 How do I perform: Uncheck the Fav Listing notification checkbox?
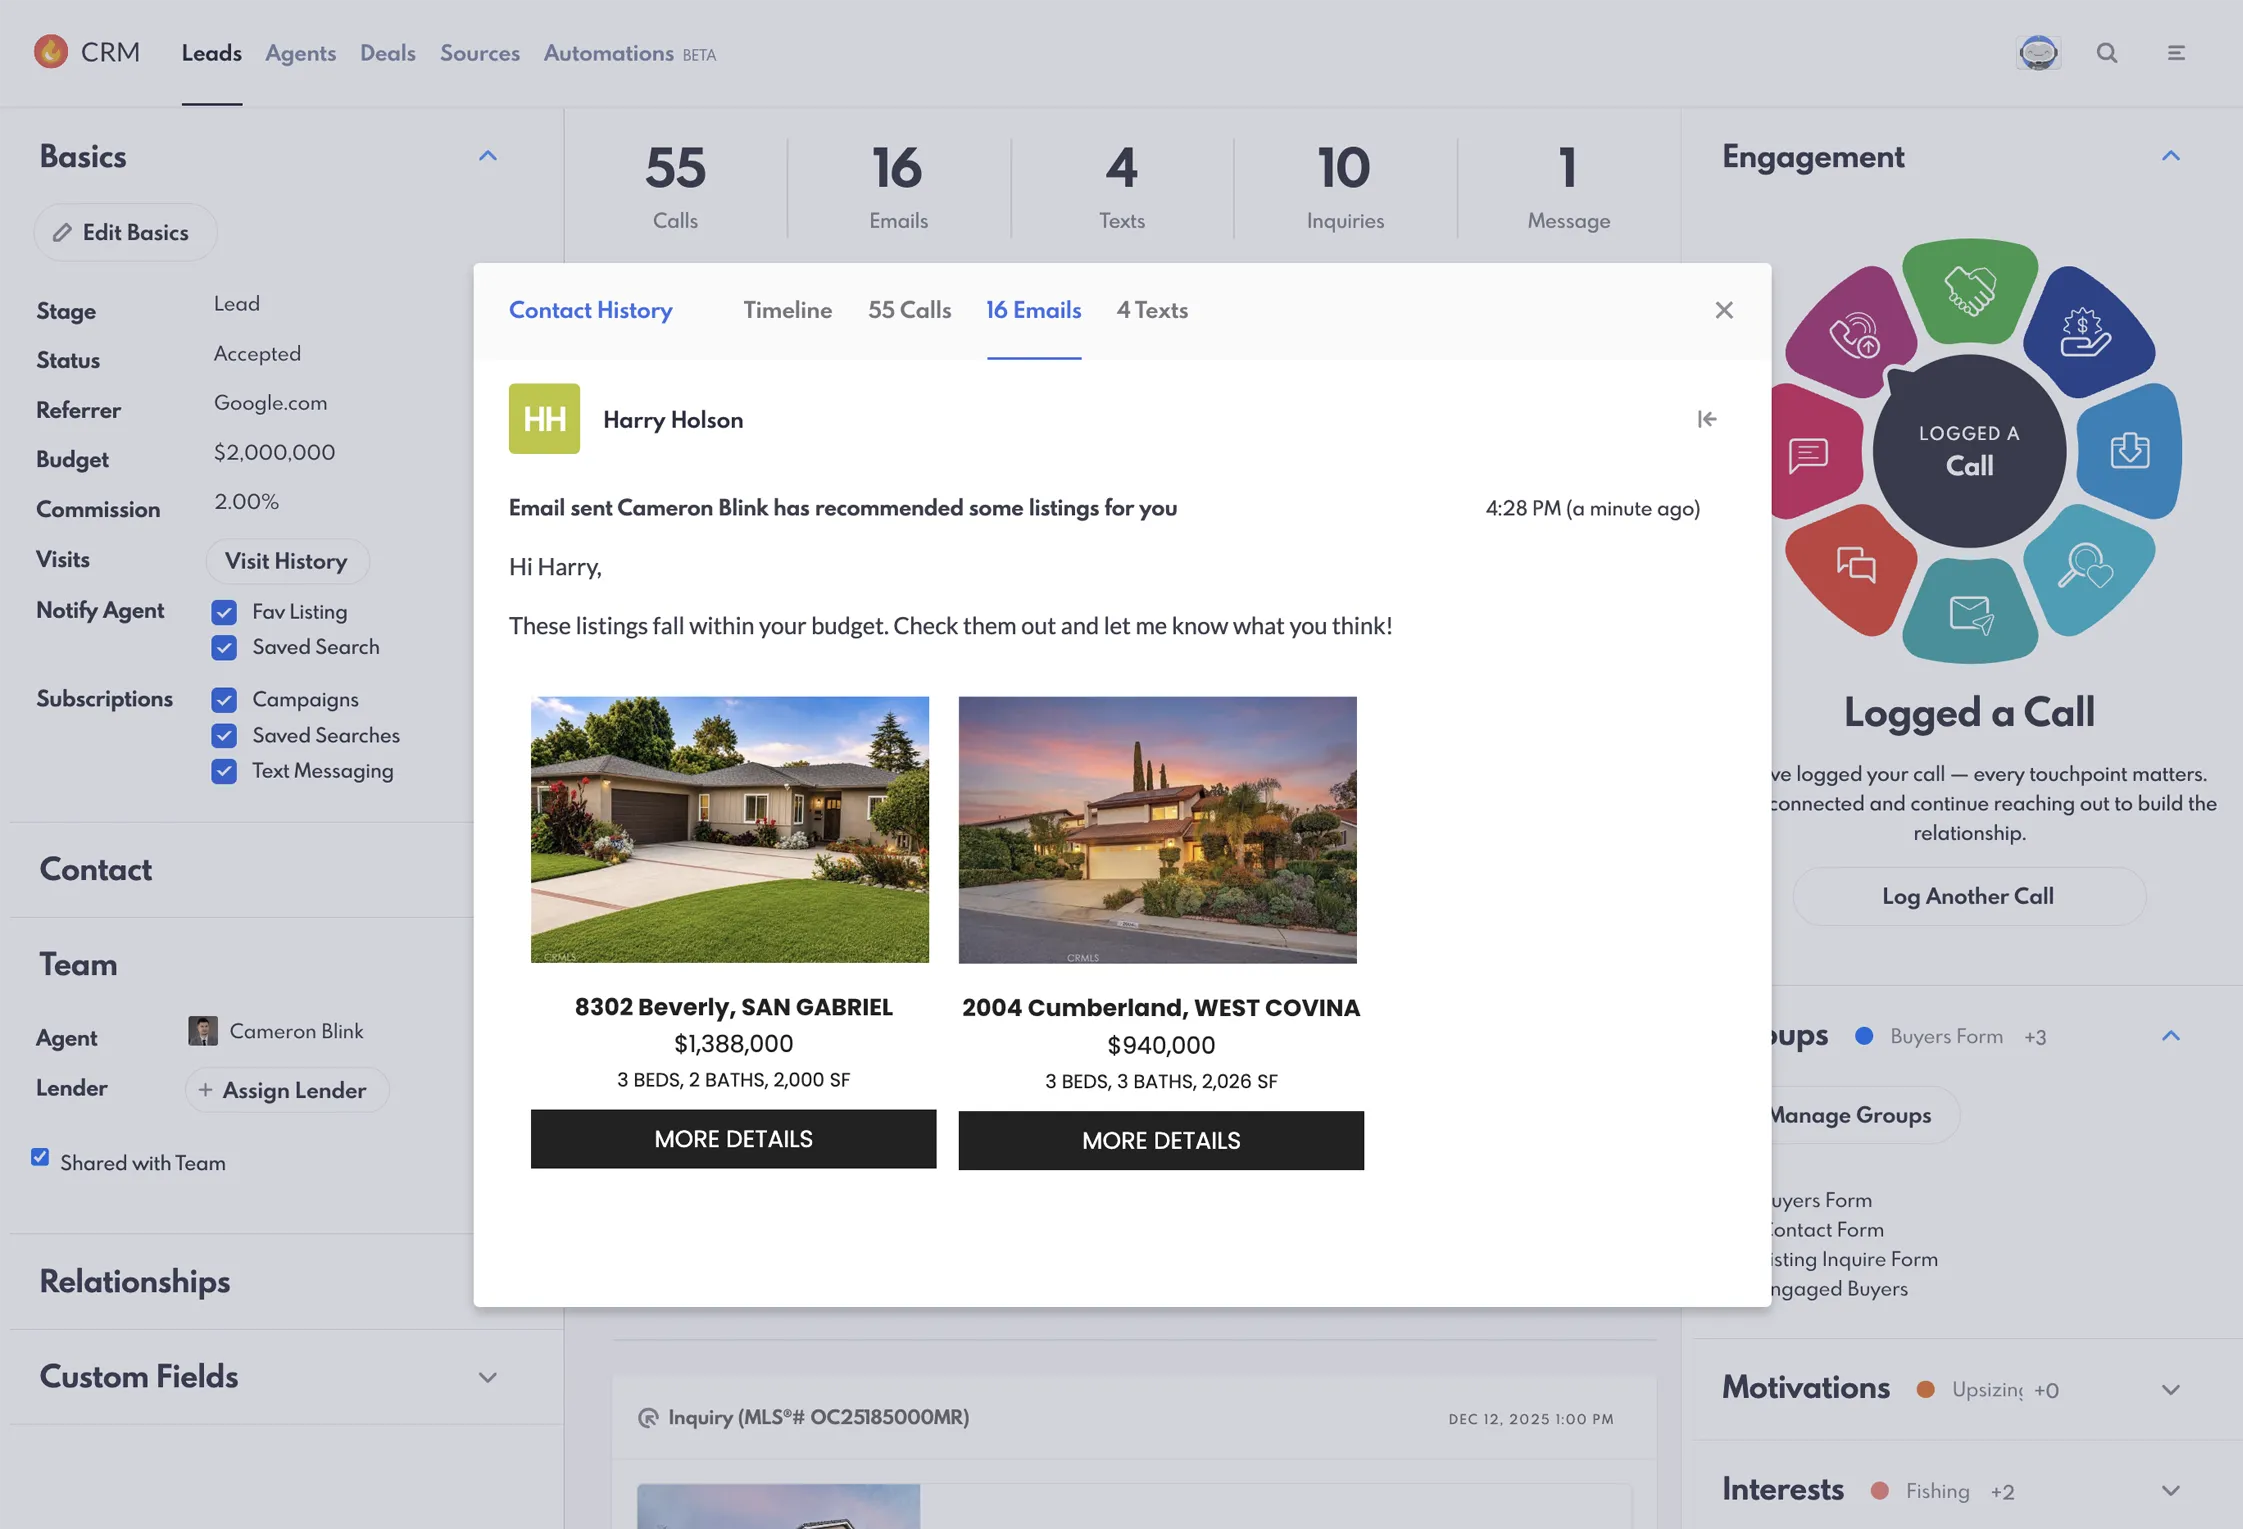[224, 612]
